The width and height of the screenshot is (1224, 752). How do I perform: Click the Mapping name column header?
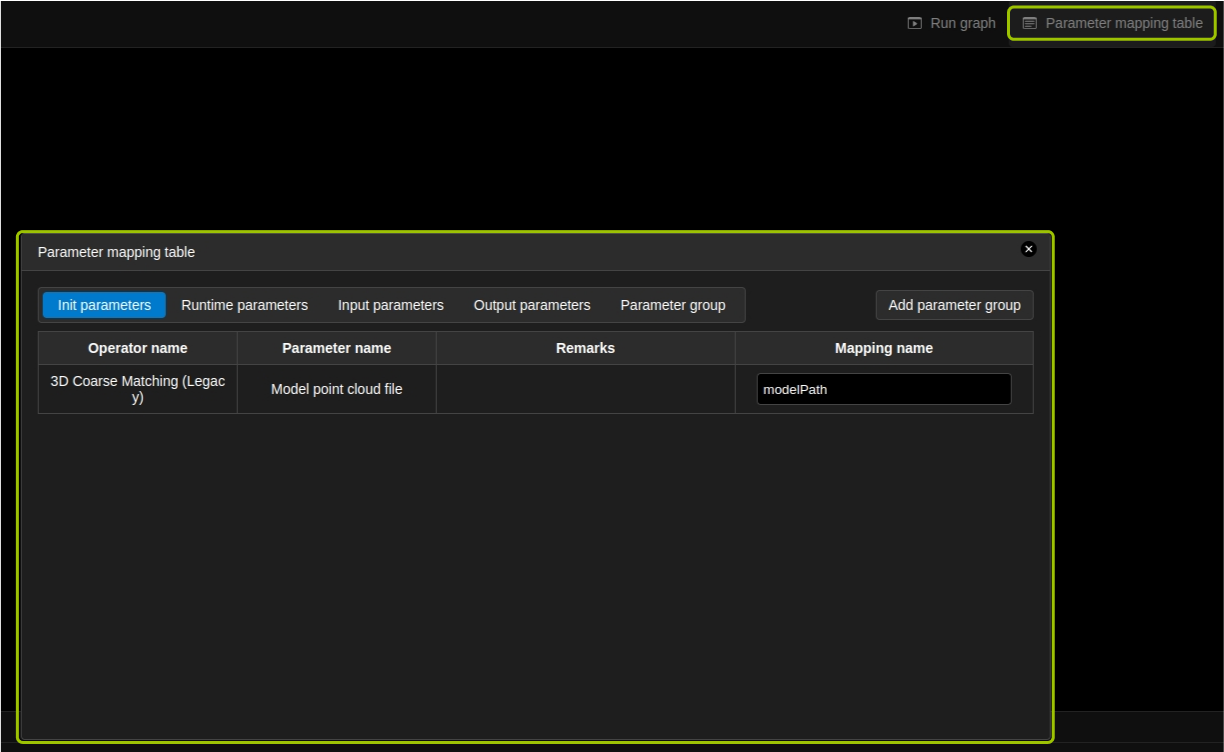[883, 348]
